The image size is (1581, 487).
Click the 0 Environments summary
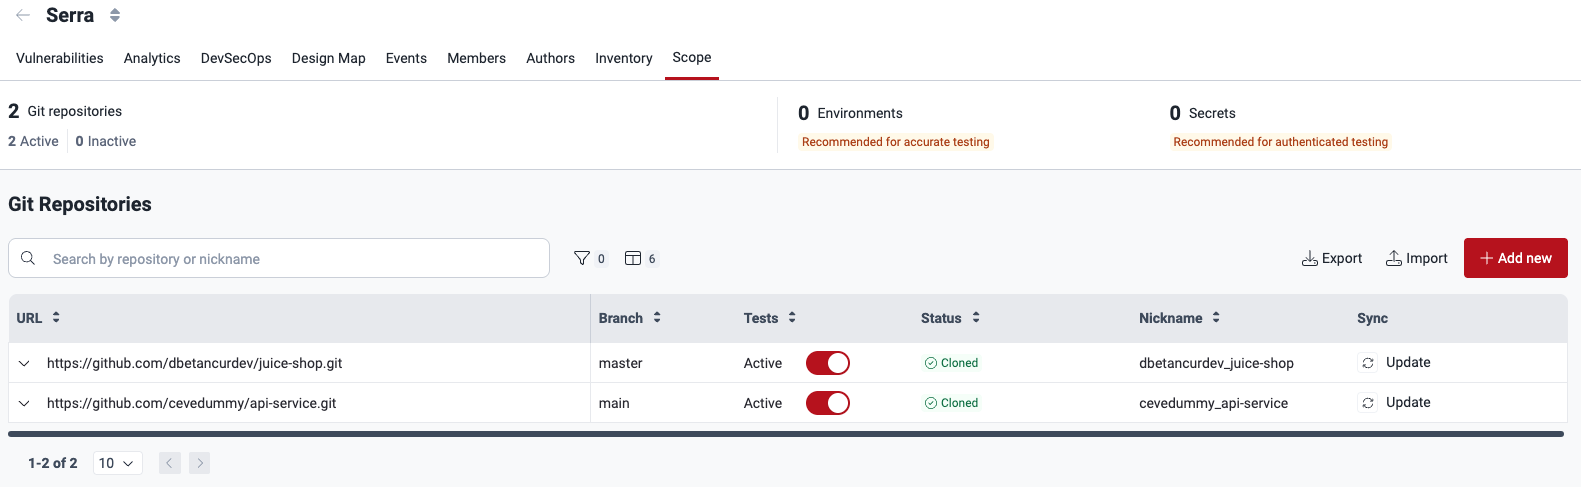point(850,113)
